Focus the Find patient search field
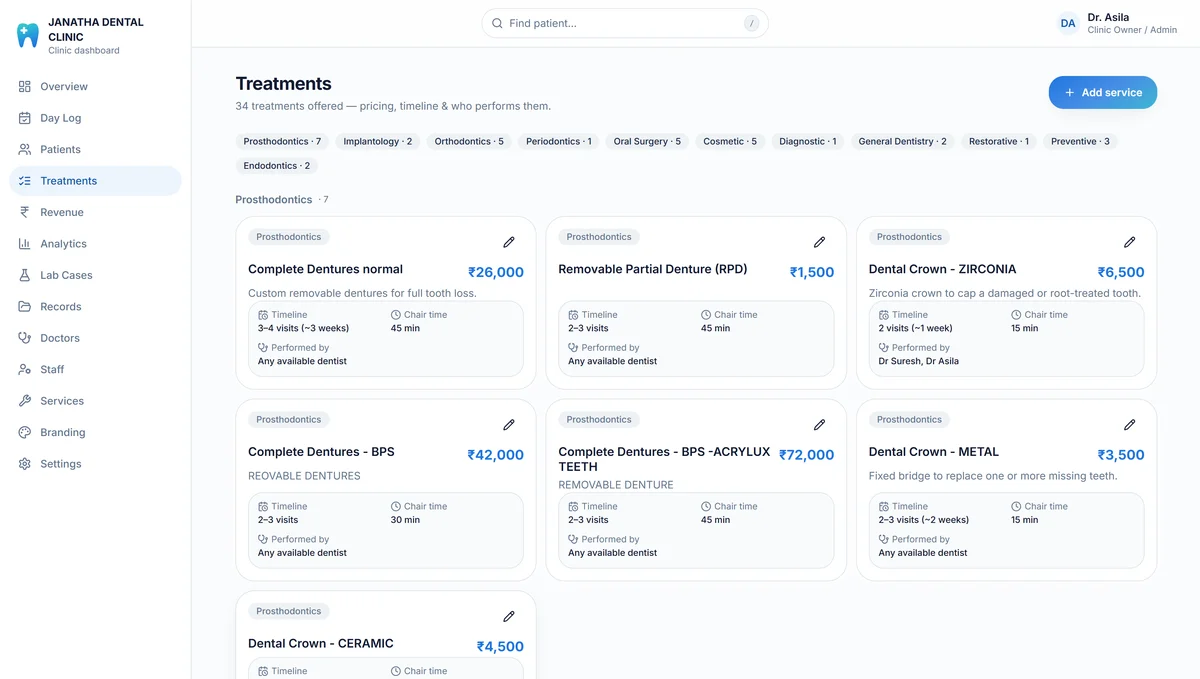Screen dimensions: 1200x679 tap(625, 23)
